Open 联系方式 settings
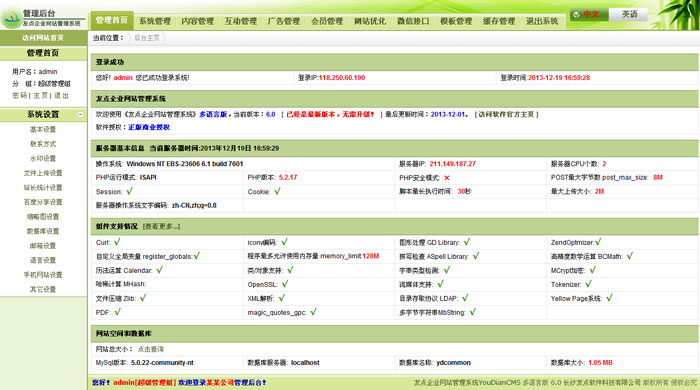This screenshot has width=700, height=390. pos(43,144)
